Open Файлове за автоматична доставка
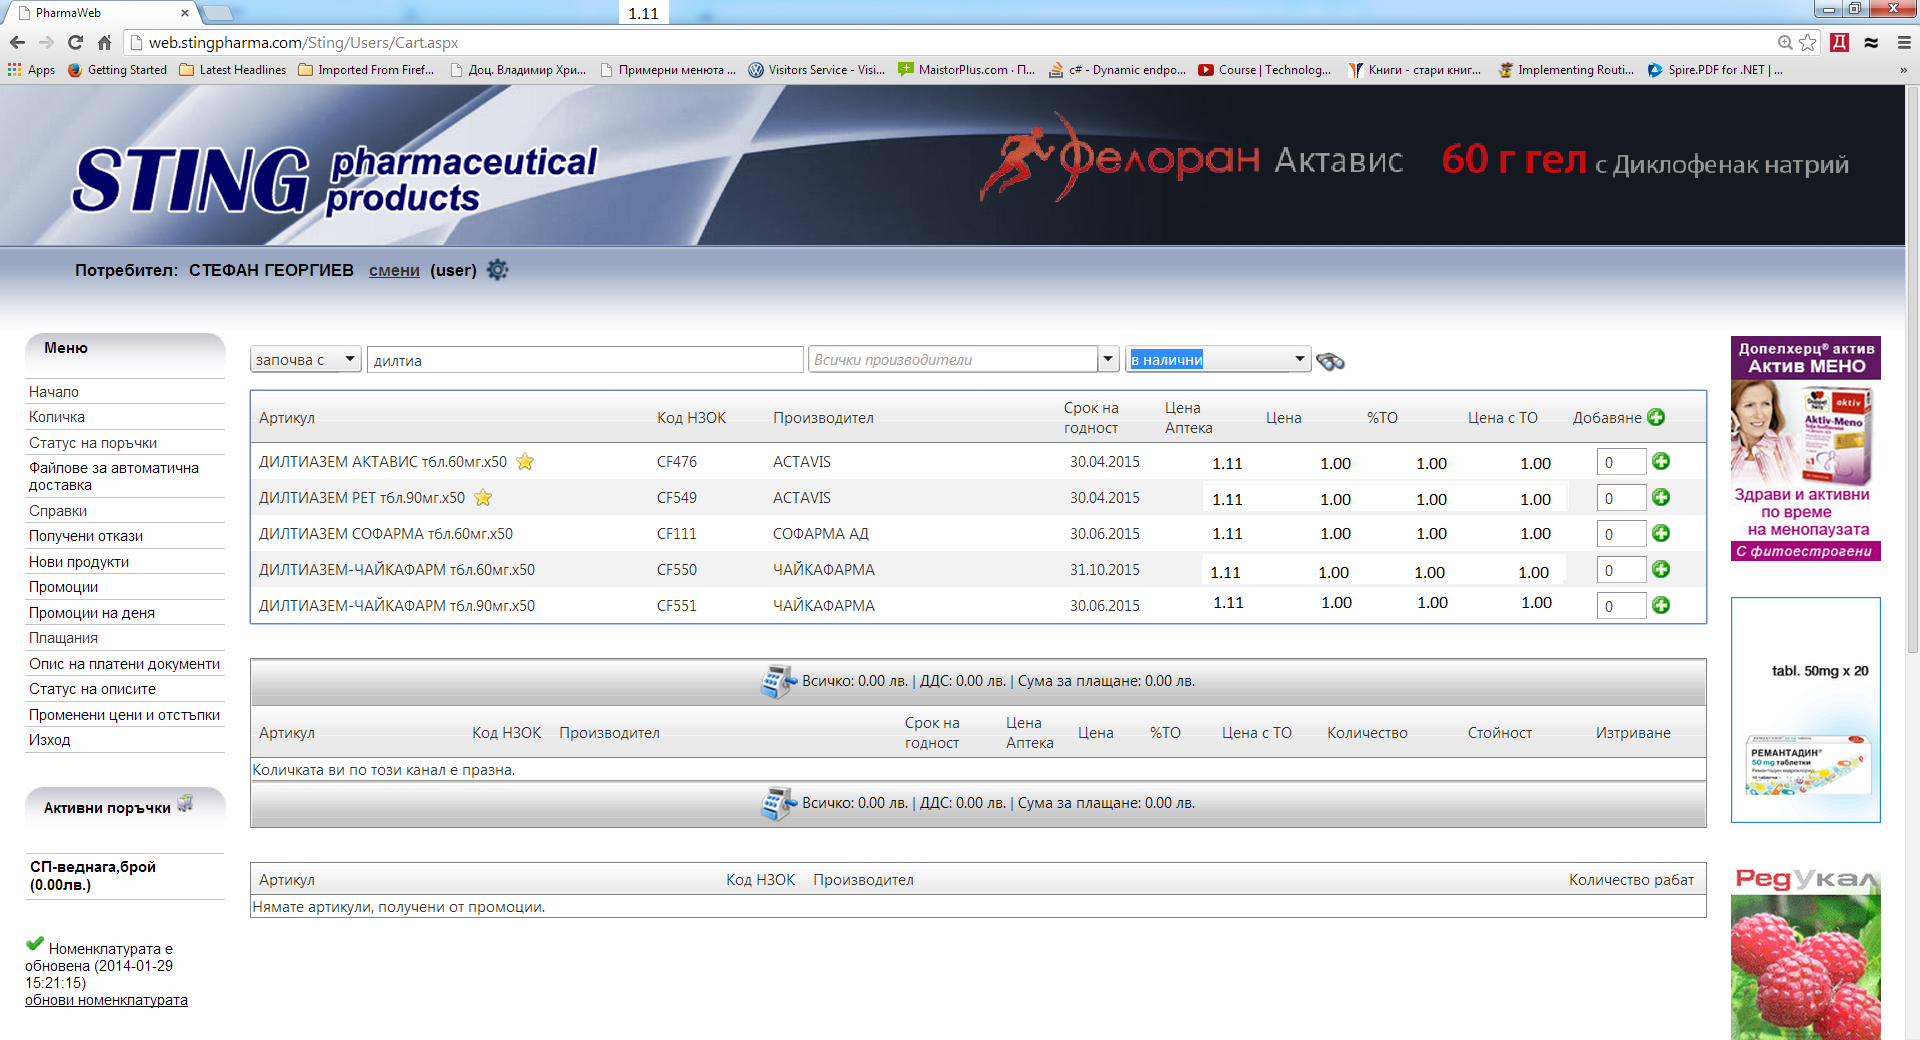Screen dimensions: 1920x1040 tap(114, 476)
